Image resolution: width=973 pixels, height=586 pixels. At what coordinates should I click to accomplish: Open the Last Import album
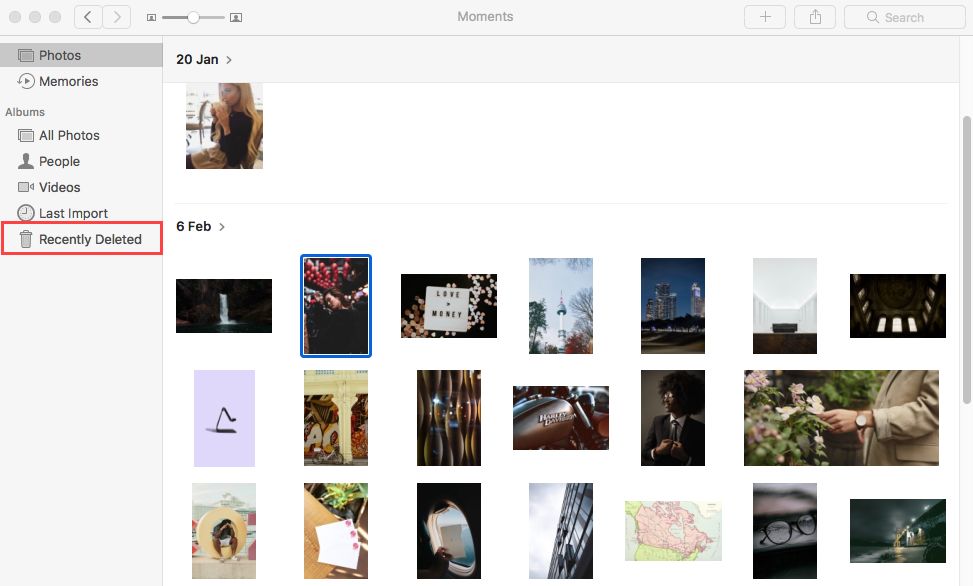coord(73,214)
